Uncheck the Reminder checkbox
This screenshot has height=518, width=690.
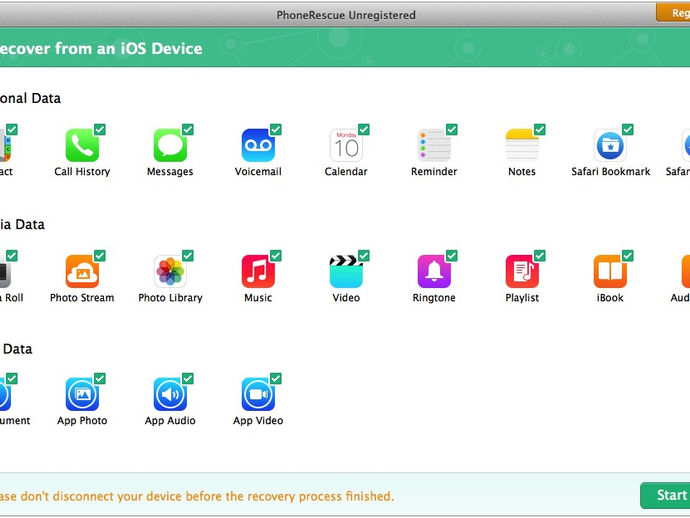tap(452, 129)
